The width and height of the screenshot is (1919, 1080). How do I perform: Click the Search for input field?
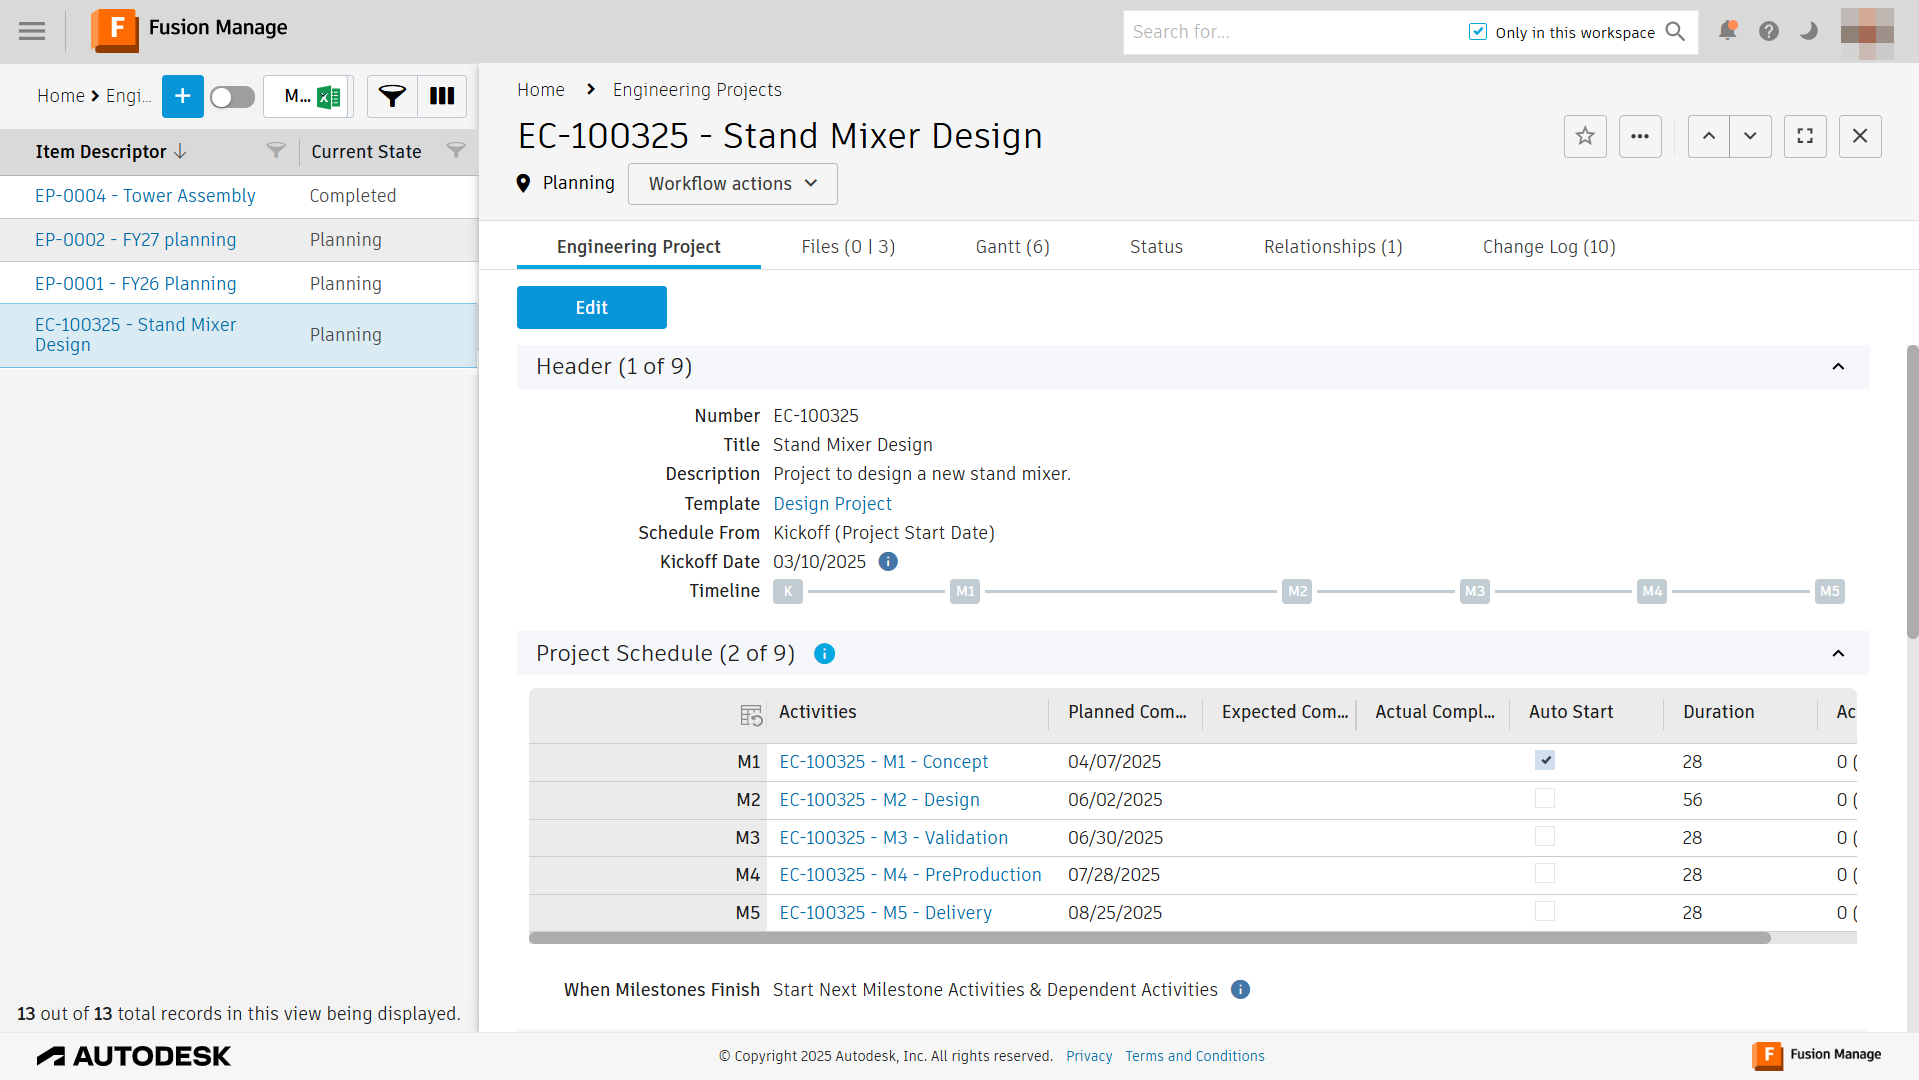tap(1295, 32)
